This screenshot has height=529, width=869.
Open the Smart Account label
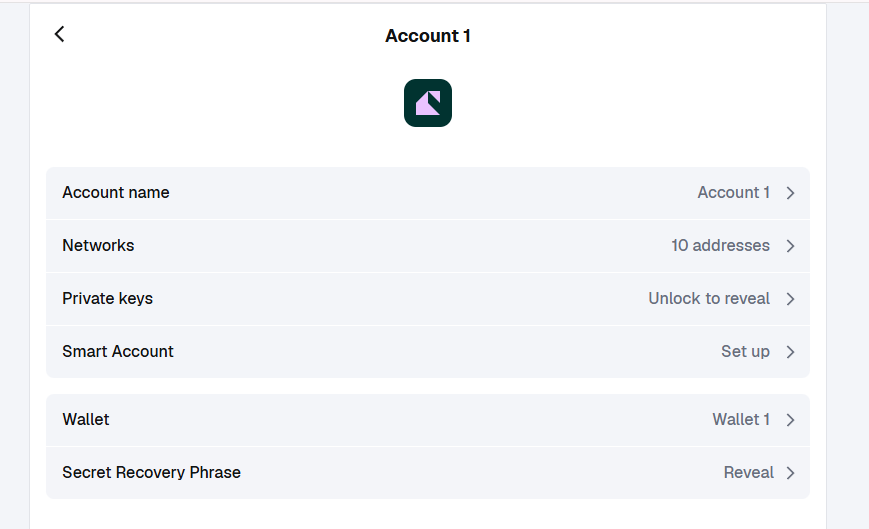pyautogui.click(x=118, y=352)
